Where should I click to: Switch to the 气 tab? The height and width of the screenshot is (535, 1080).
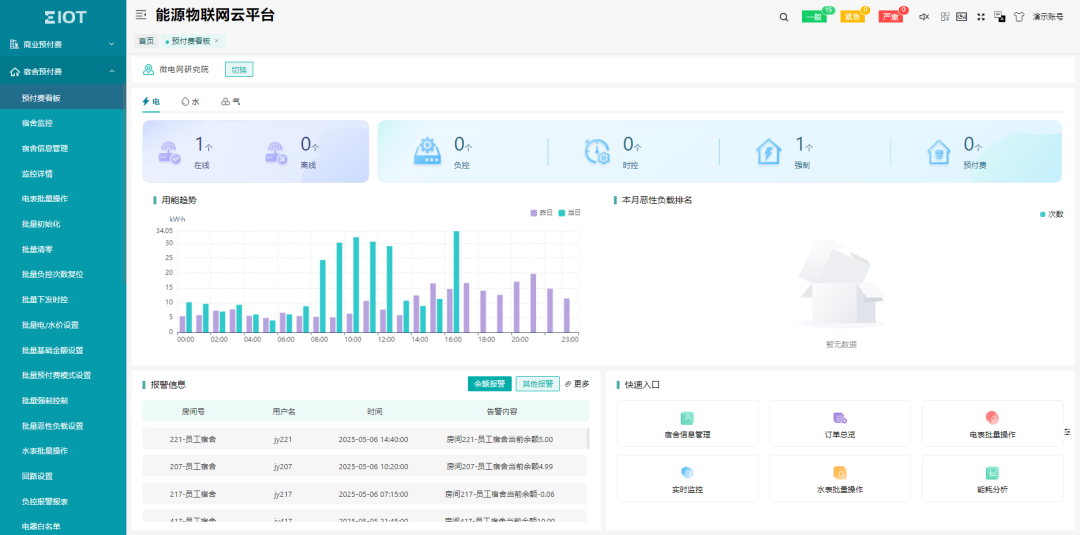(x=231, y=101)
